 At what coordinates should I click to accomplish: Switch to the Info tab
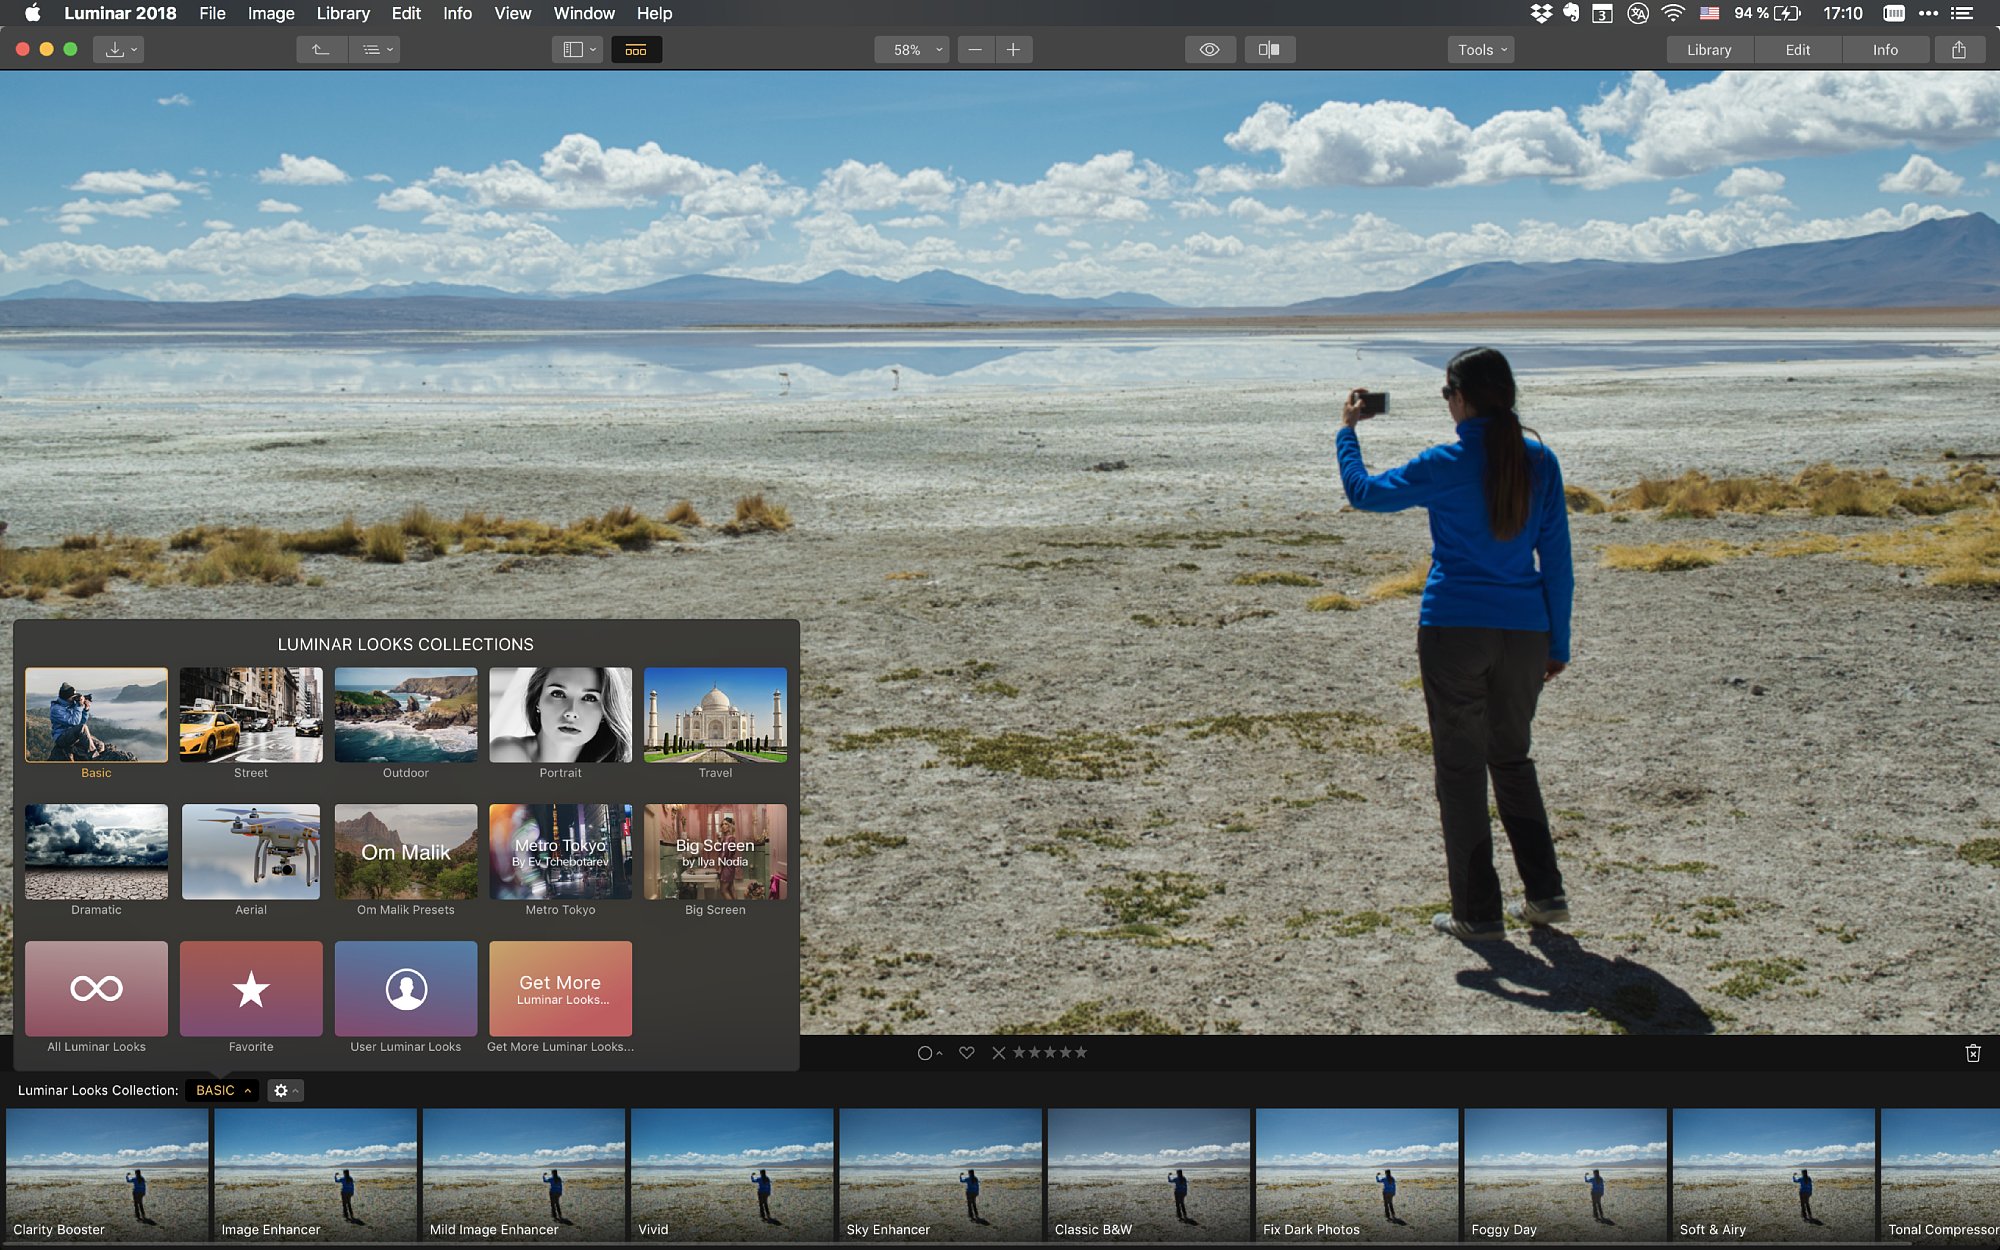[x=1885, y=49]
